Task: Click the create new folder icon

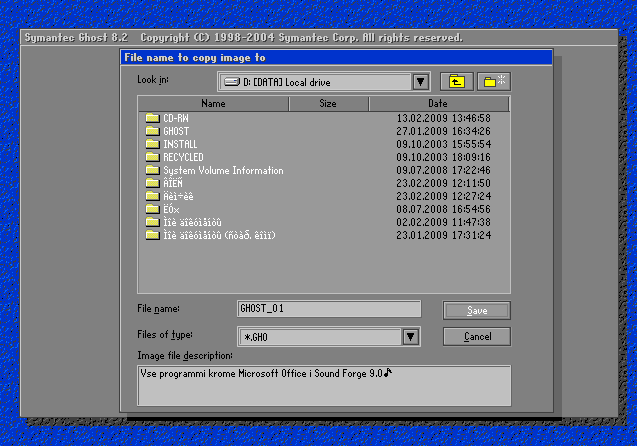Action: coord(494,82)
